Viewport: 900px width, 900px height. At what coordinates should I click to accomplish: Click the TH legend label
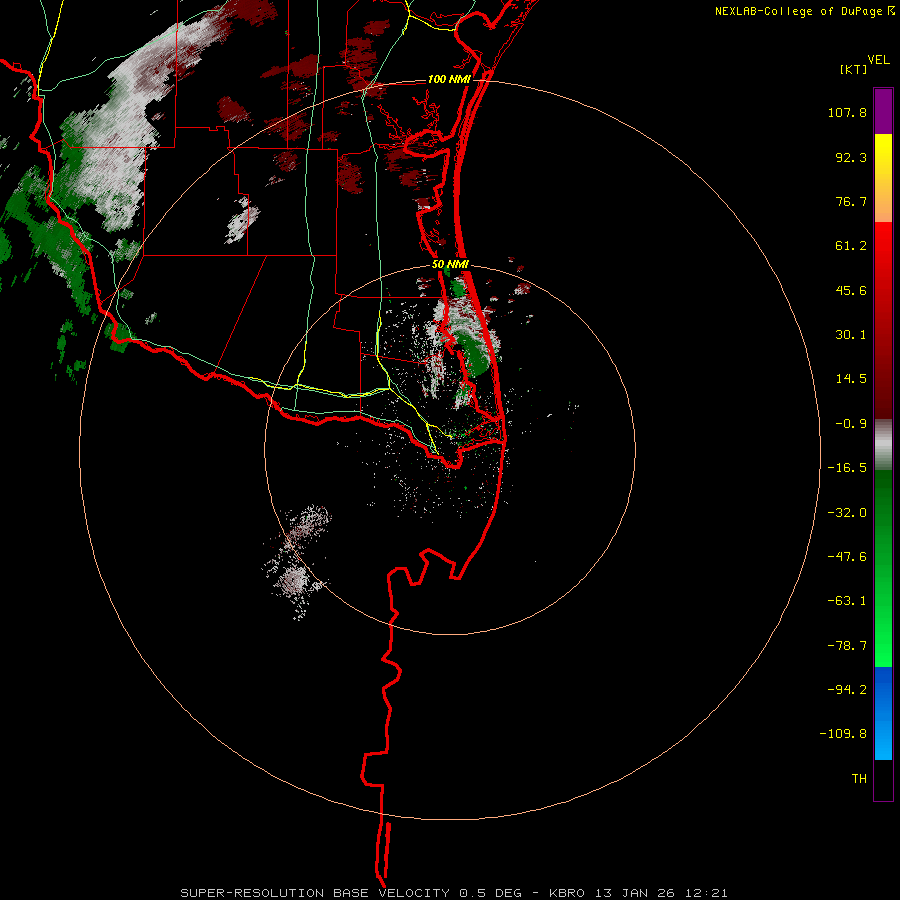click(859, 779)
